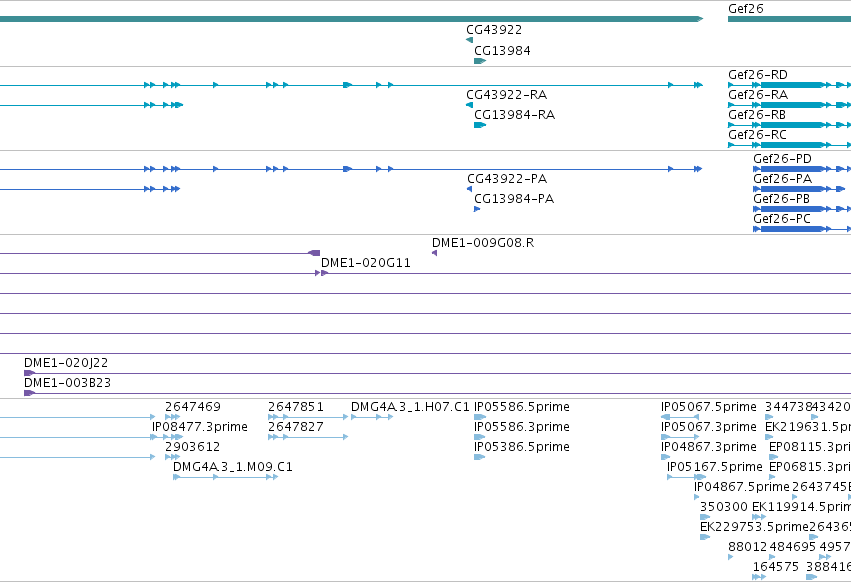The height and width of the screenshot is (582, 851).
Task: Select the Gef26-RC transcript label
Action: (757, 135)
